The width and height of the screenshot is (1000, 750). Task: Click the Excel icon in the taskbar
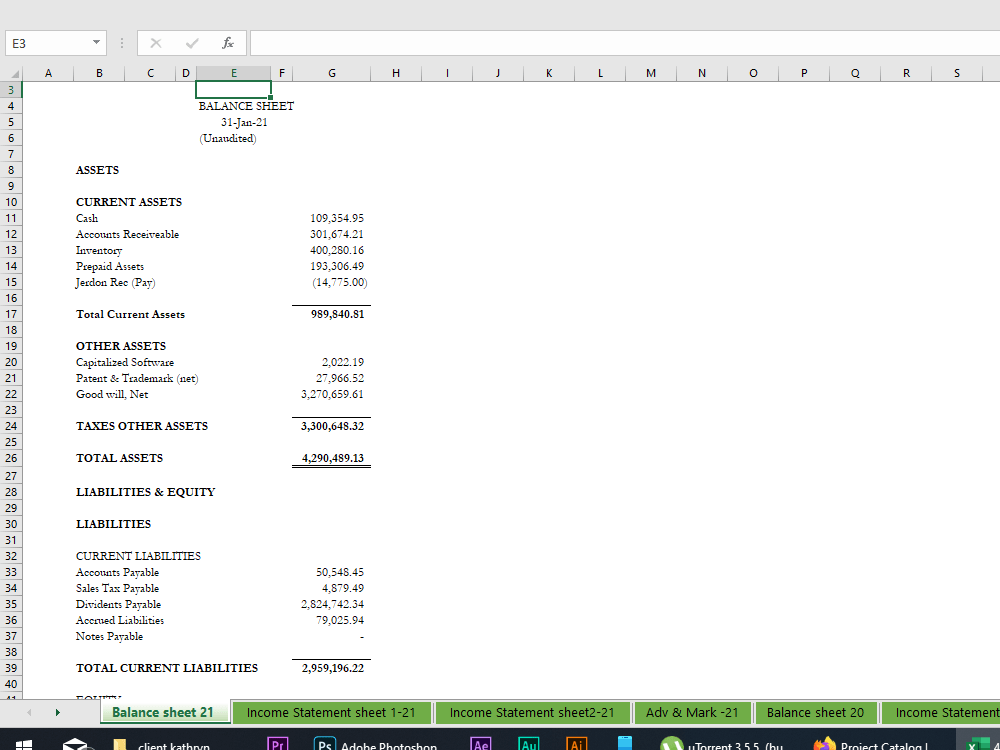(x=979, y=744)
